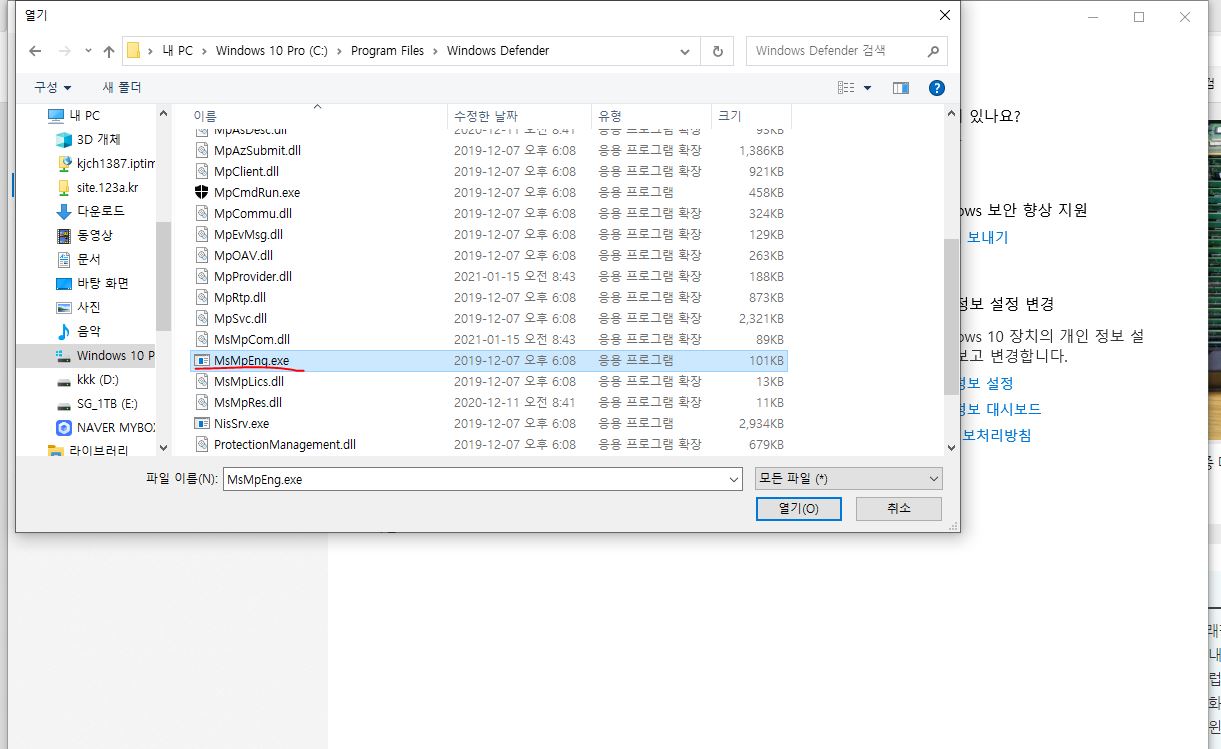Click the 다운로드 blue arrow icon
The image size is (1221, 749).
(63, 211)
